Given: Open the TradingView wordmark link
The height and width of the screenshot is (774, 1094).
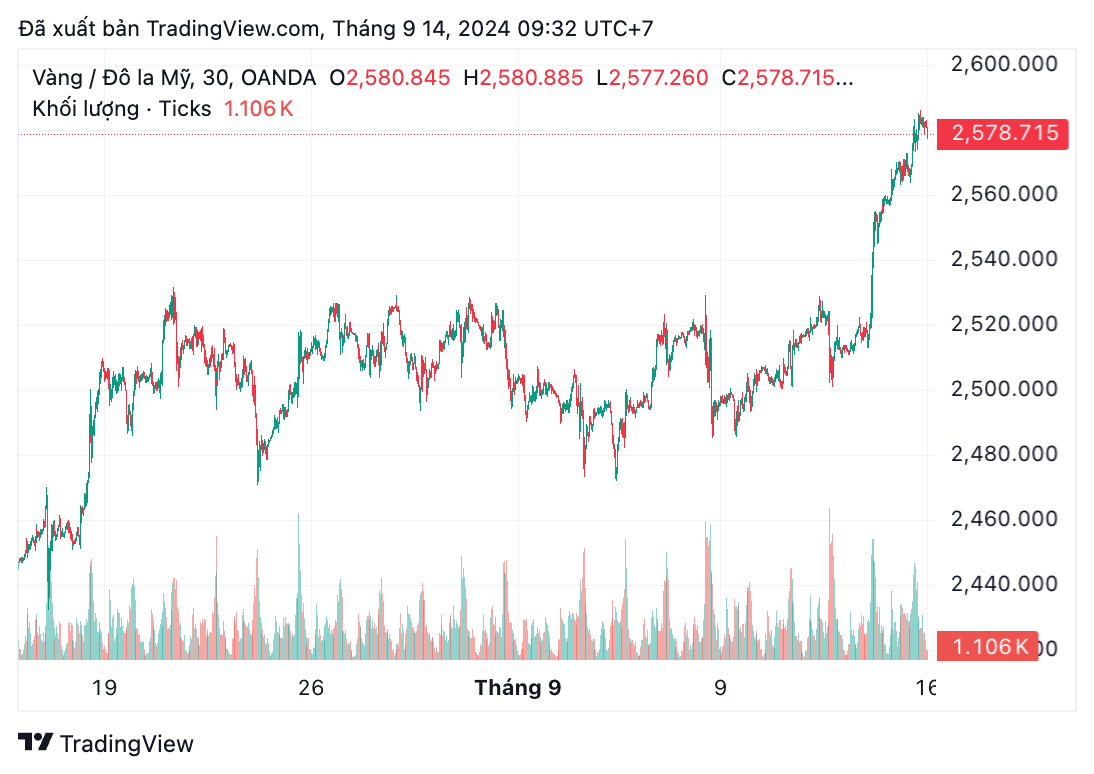Looking at the screenshot, I should (x=126, y=744).
